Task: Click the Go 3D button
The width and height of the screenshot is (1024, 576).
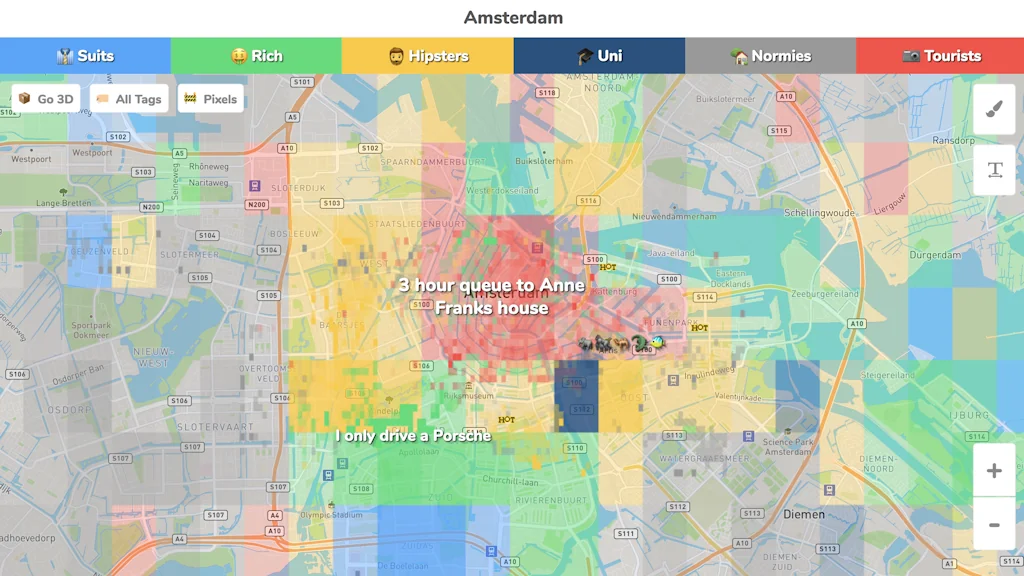Action: (x=45, y=98)
